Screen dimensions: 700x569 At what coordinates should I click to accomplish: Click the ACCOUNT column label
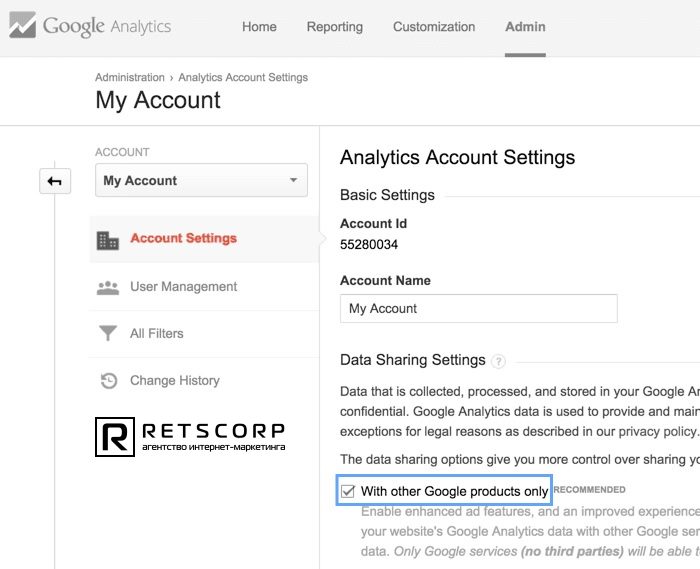coord(122,152)
